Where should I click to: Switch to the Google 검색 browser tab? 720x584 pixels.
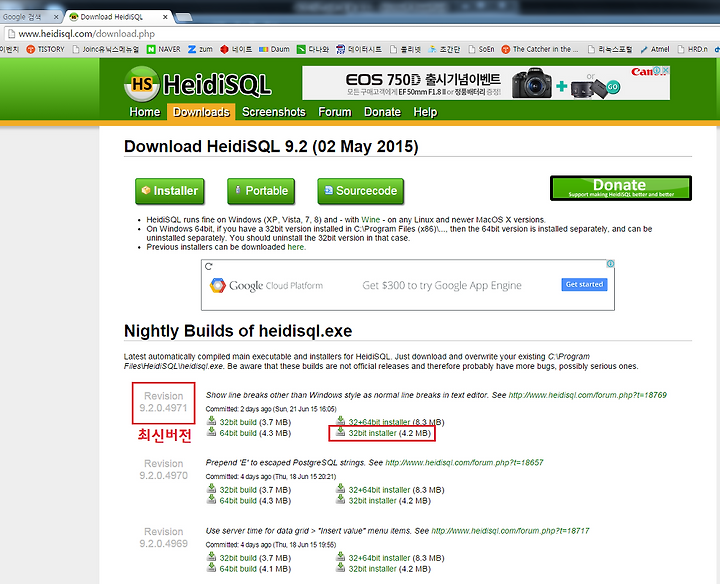(28, 17)
